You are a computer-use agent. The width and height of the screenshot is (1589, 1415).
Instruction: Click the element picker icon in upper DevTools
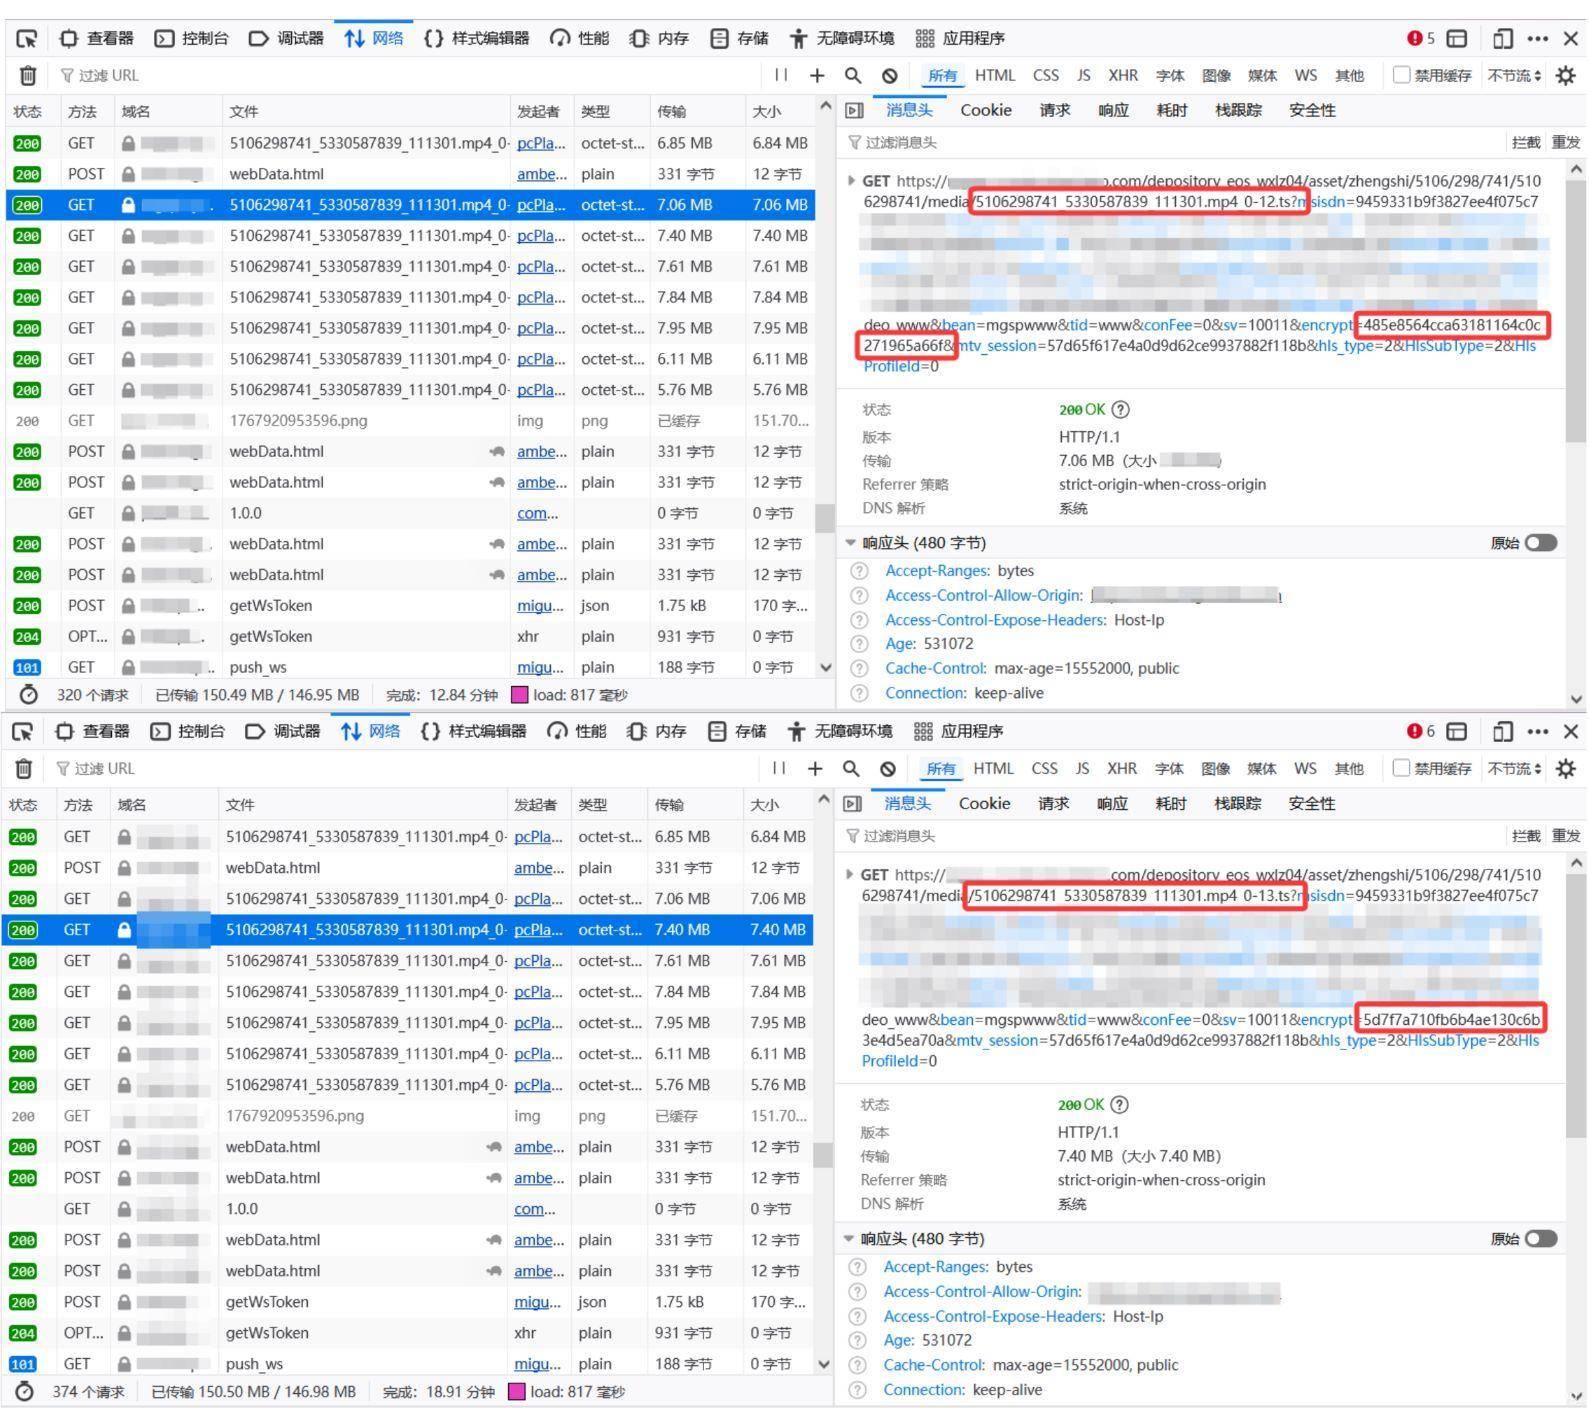(27, 39)
